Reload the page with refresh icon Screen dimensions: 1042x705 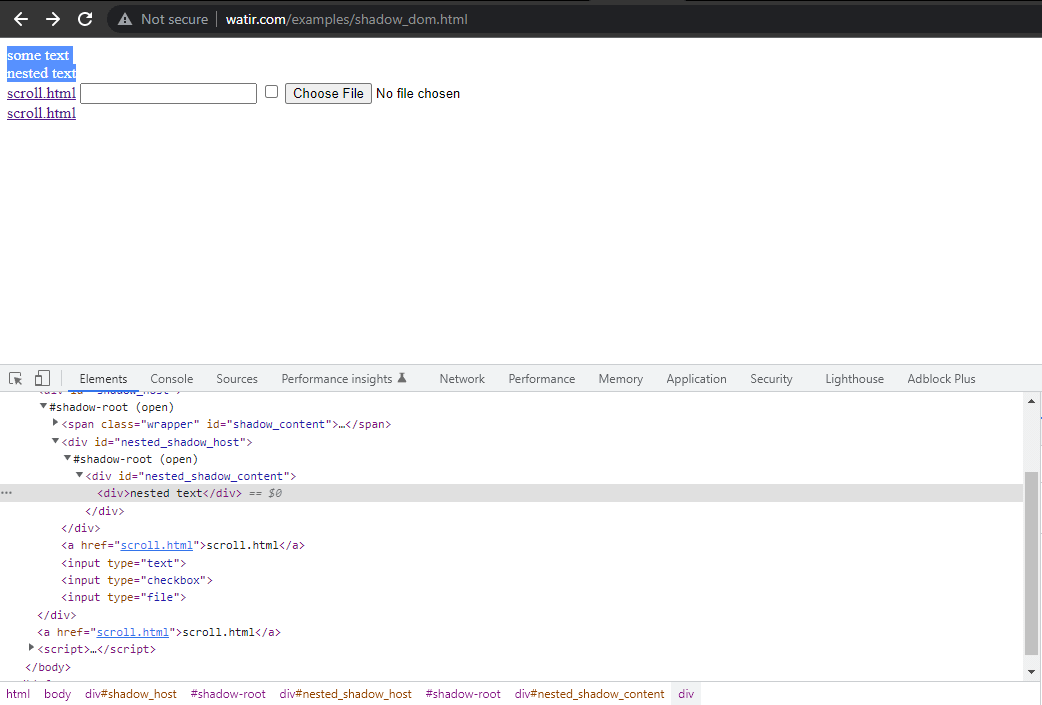(x=85, y=19)
